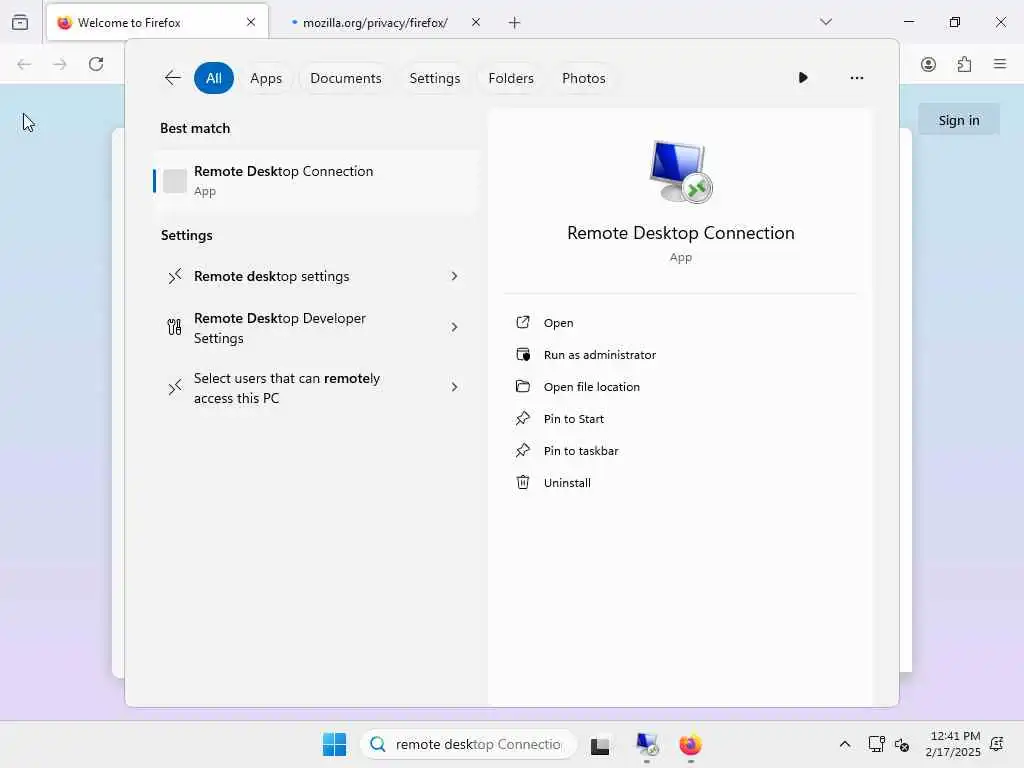
Task: Open the Firefox account icon
Action: click(928, 64)
